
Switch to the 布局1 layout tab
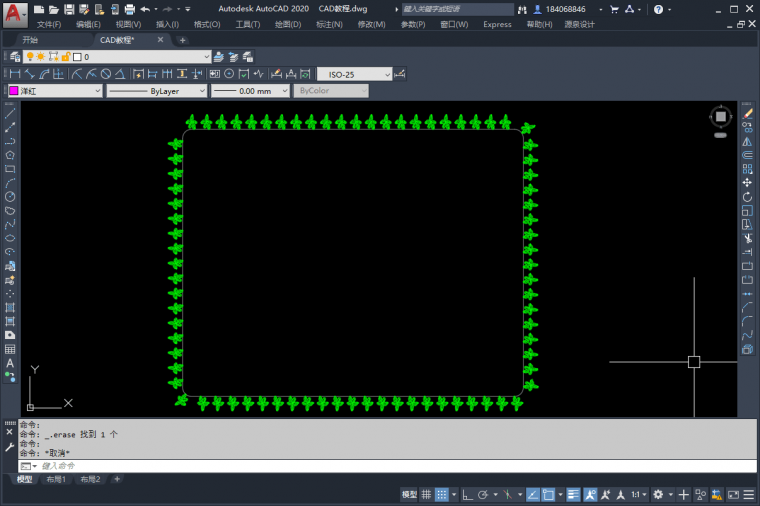56,480
